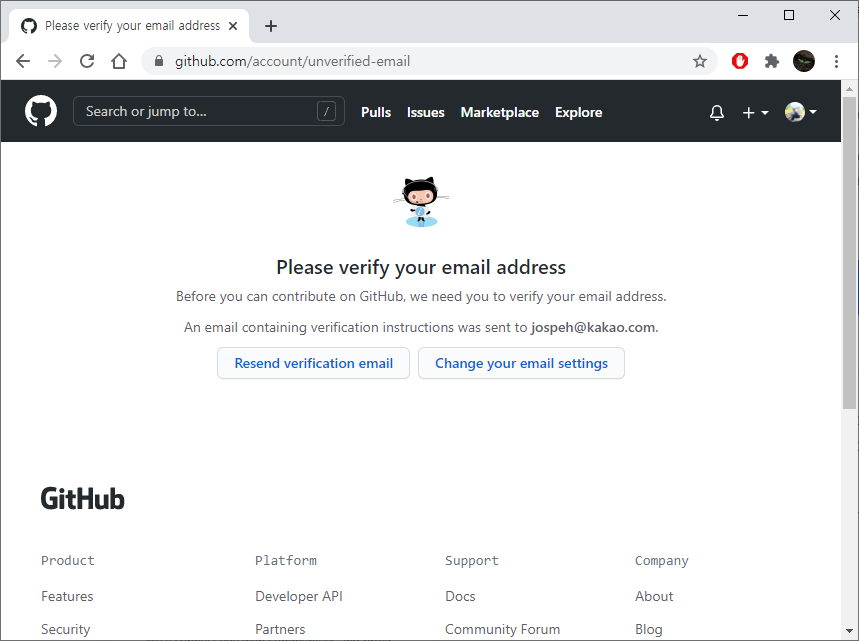
Task: Open the Security footer link
Action: (x=65, y=629)
